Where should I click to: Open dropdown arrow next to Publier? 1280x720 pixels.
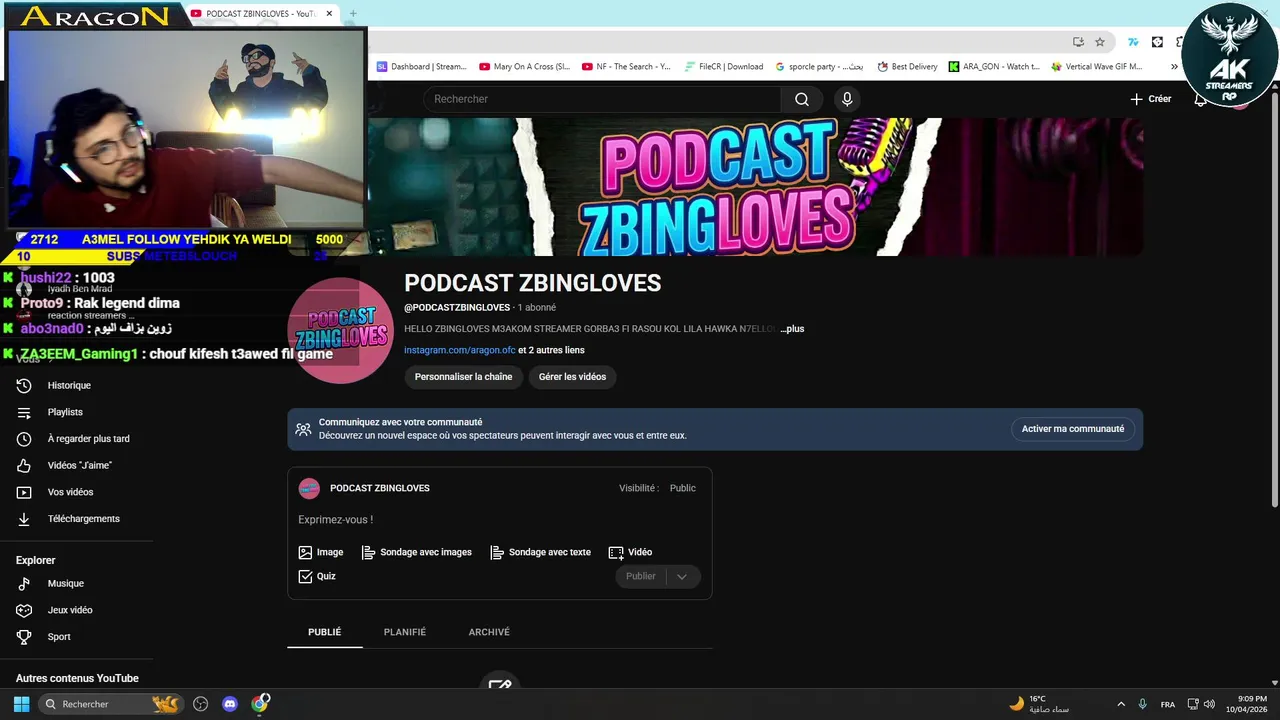pyautogui.click(x=682, y=576)
